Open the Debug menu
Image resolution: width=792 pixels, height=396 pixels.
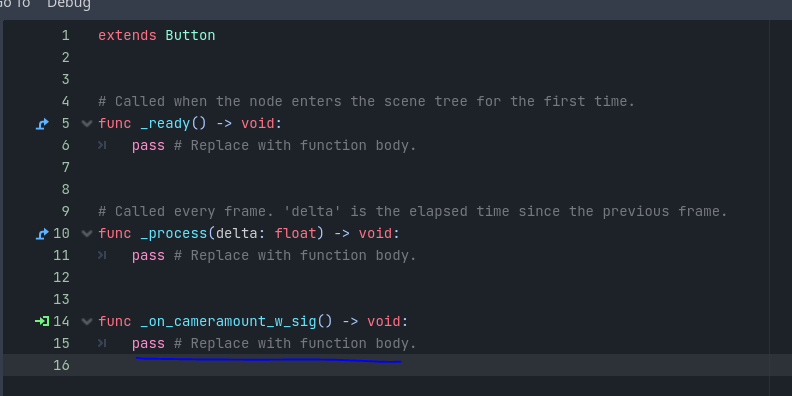(x=69, y=5)
